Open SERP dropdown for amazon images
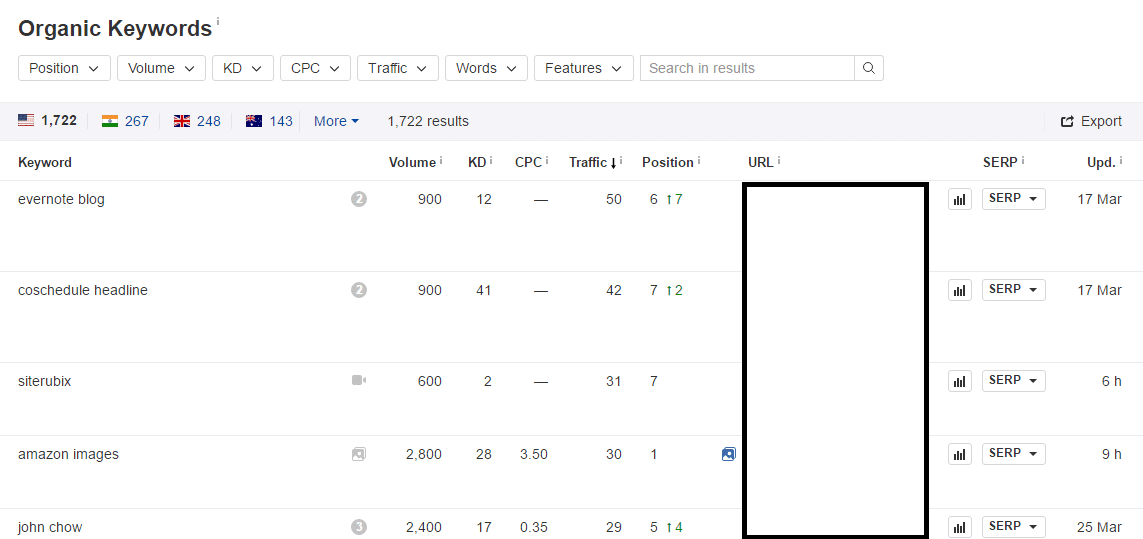 pyautogui.click(x=1013, y=454)
